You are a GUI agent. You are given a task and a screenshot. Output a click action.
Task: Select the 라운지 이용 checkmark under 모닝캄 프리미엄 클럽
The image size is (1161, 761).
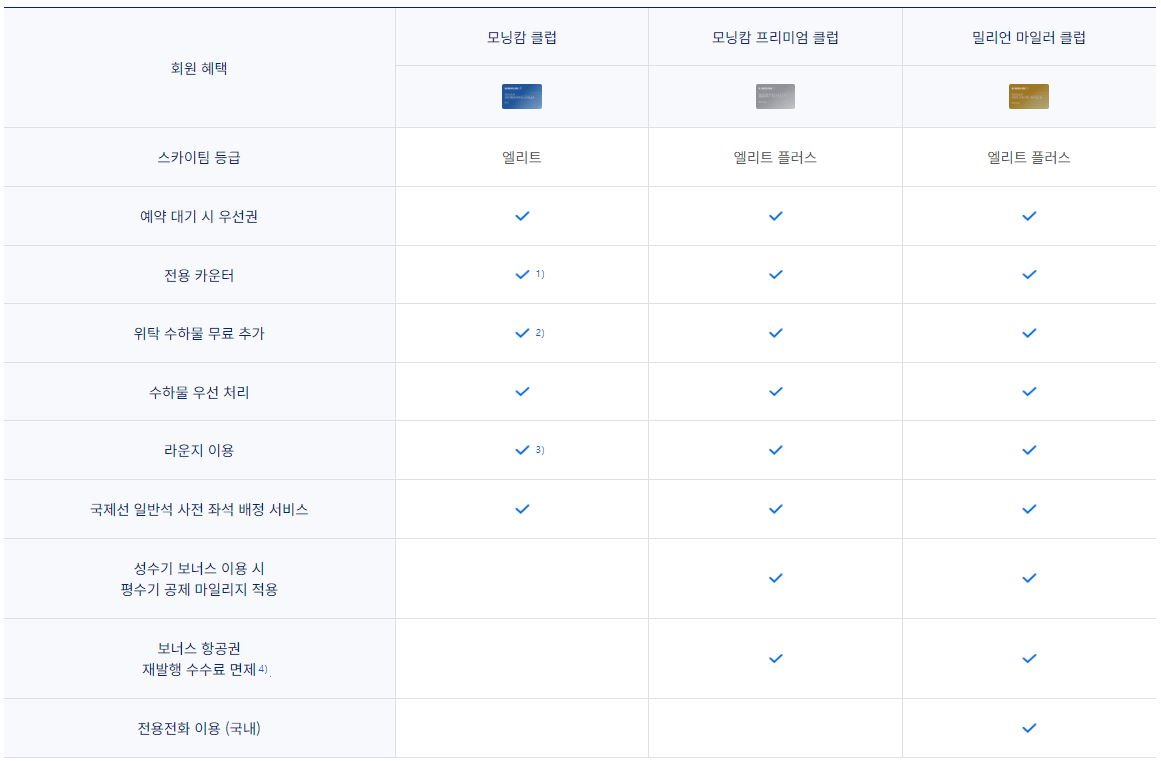pos(775,450)
